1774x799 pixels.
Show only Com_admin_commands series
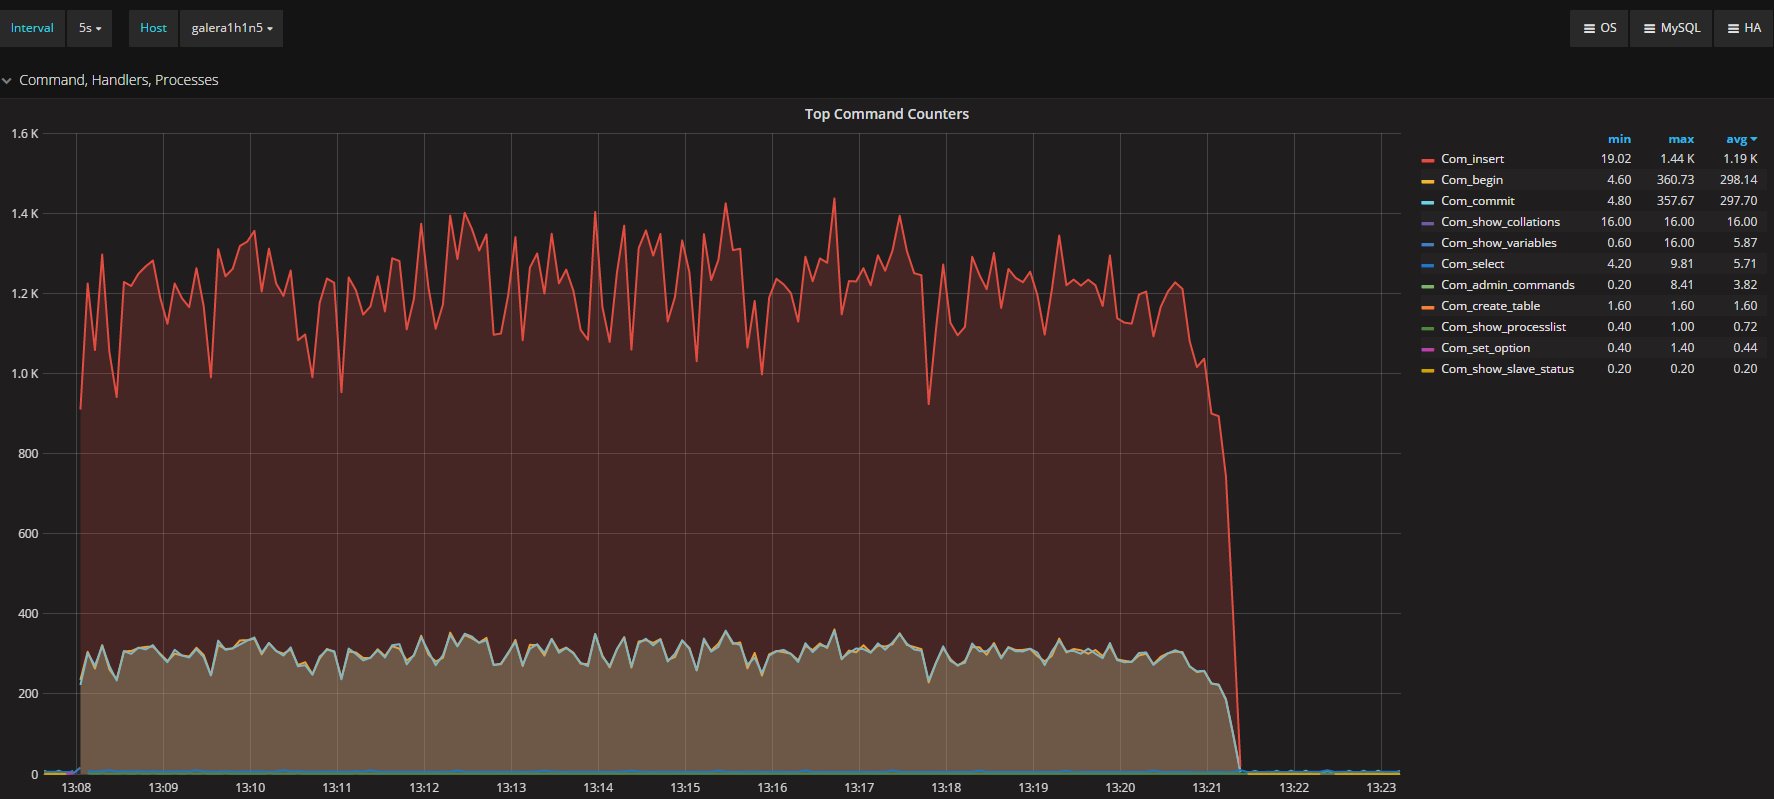[x=1507, y=285]
